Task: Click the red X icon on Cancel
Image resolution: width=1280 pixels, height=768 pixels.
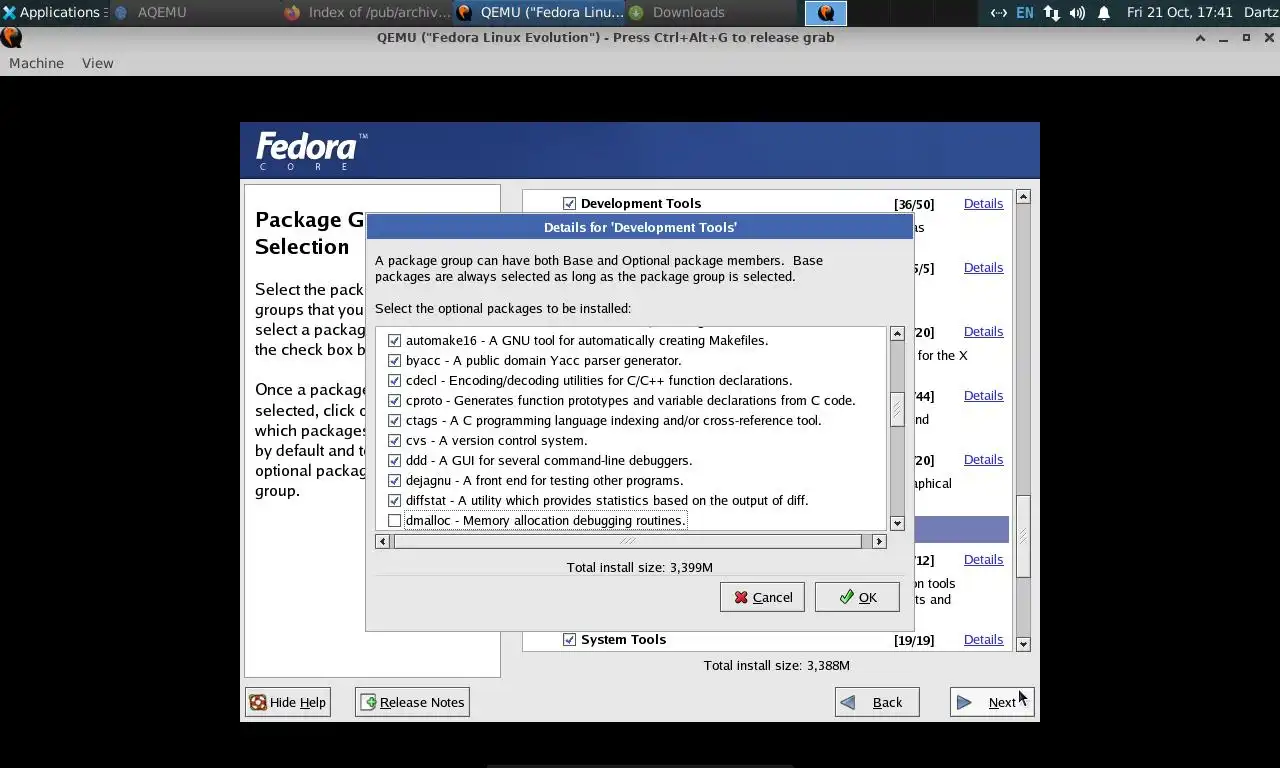Action: click(741, 597)
